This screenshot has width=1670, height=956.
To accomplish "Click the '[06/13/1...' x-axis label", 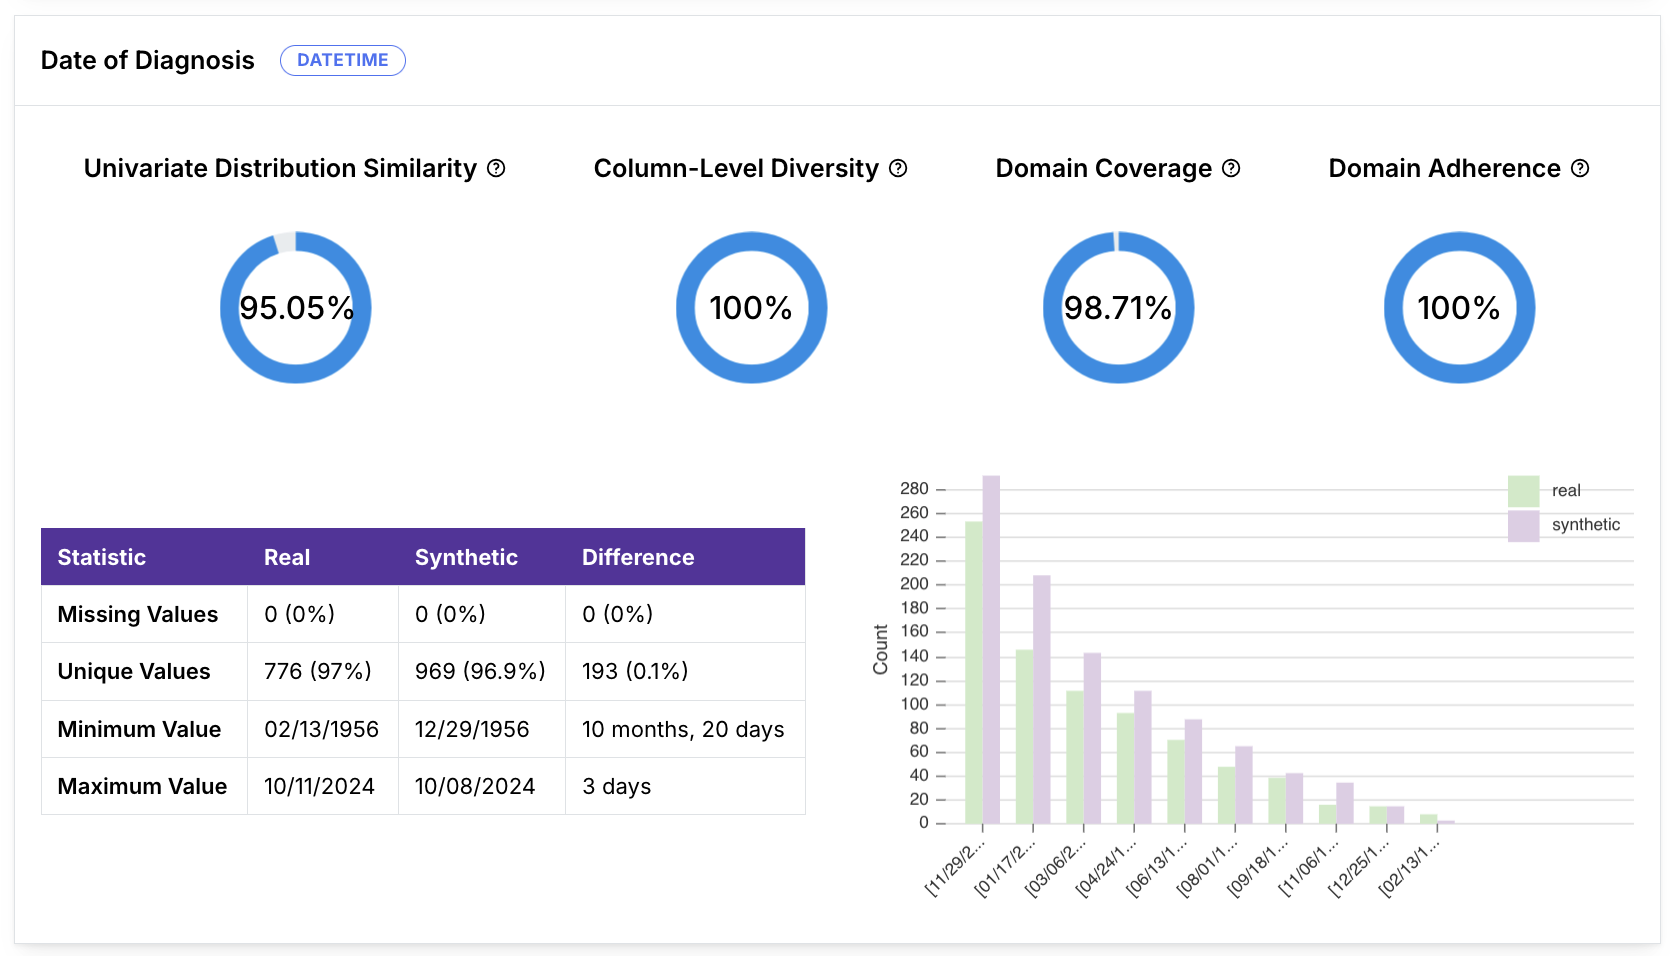I will [x=1157, y=866].
